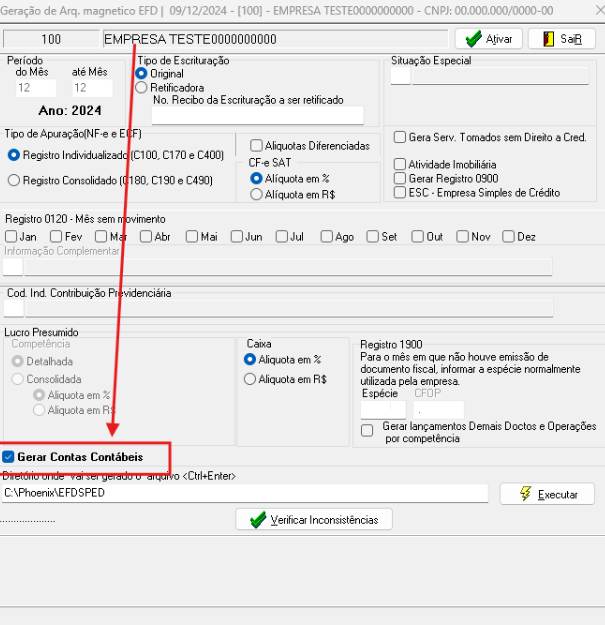Select Lucro Presumido Detalhada radio
Image resolution: width=605 pixels, height=625 pixels.
click(x=18, y=361)
